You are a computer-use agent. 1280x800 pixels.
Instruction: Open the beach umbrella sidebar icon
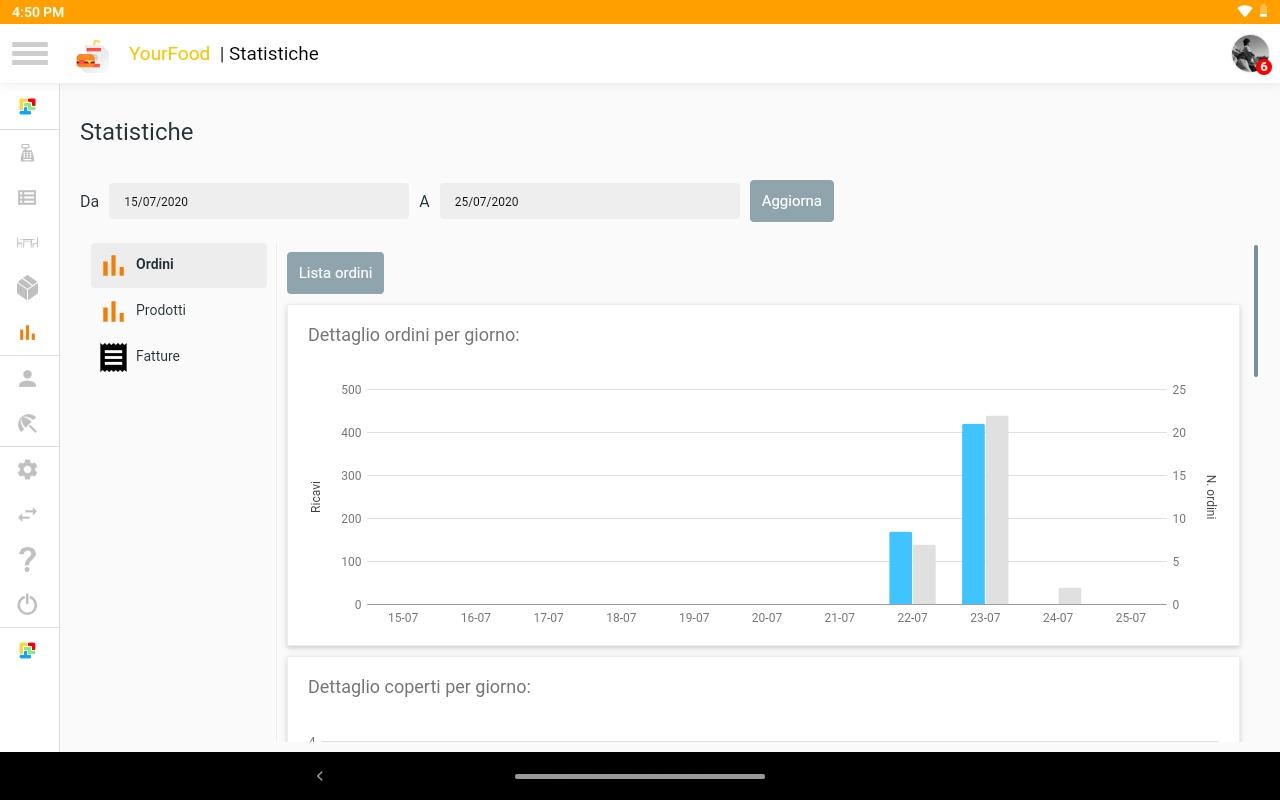(x=28, y=424)
